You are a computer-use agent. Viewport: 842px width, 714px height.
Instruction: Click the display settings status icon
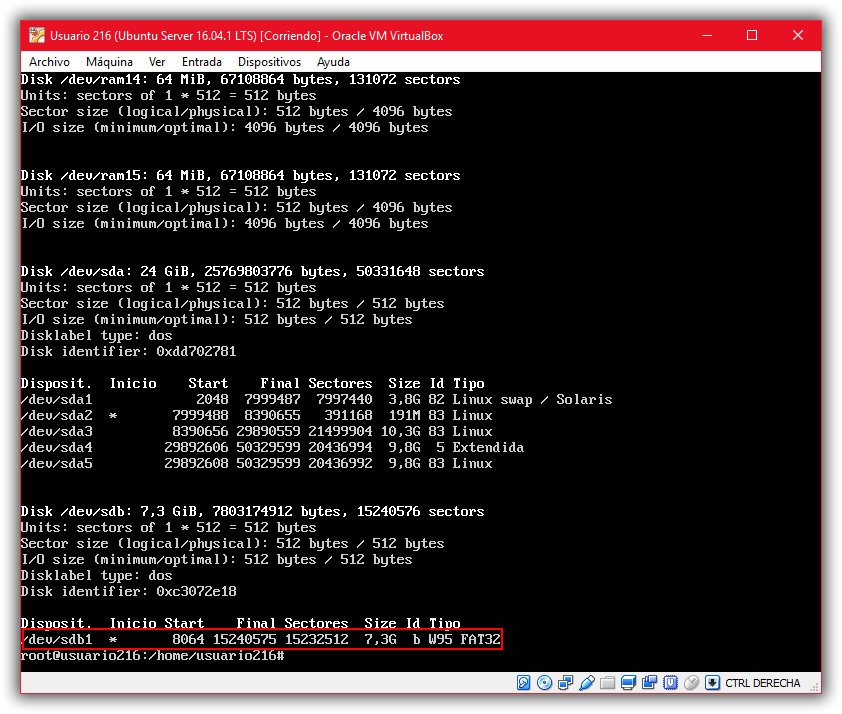[x=628, y=683]
